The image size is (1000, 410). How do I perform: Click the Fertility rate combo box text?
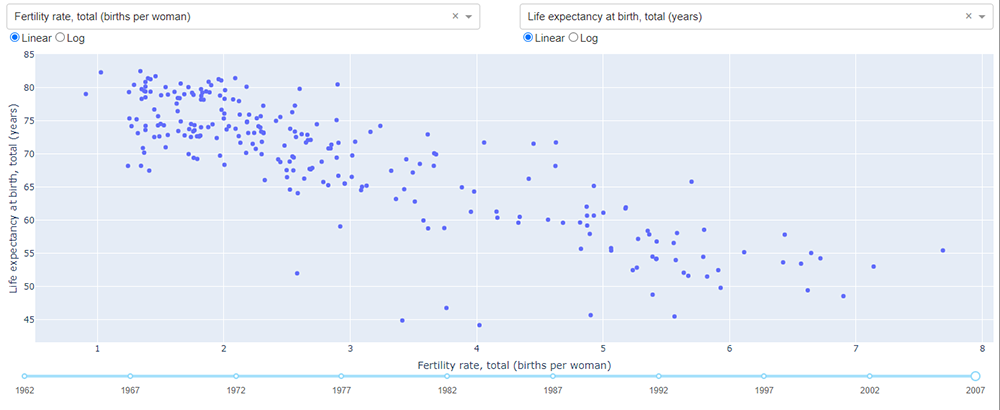(102, 17)
